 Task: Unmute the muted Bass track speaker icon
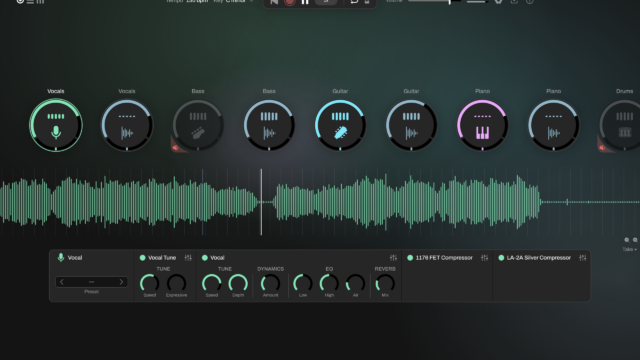point(176,147)
